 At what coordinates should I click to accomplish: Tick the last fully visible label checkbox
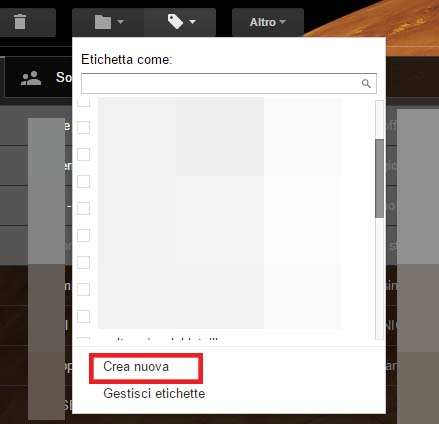coord(83,316)
